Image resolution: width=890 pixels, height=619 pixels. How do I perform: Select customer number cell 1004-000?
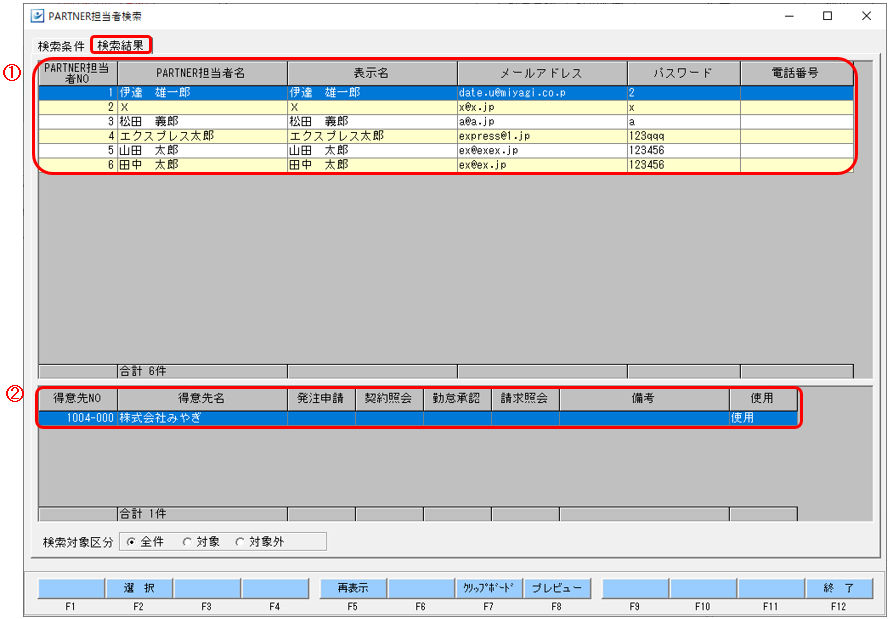[78, 418]
